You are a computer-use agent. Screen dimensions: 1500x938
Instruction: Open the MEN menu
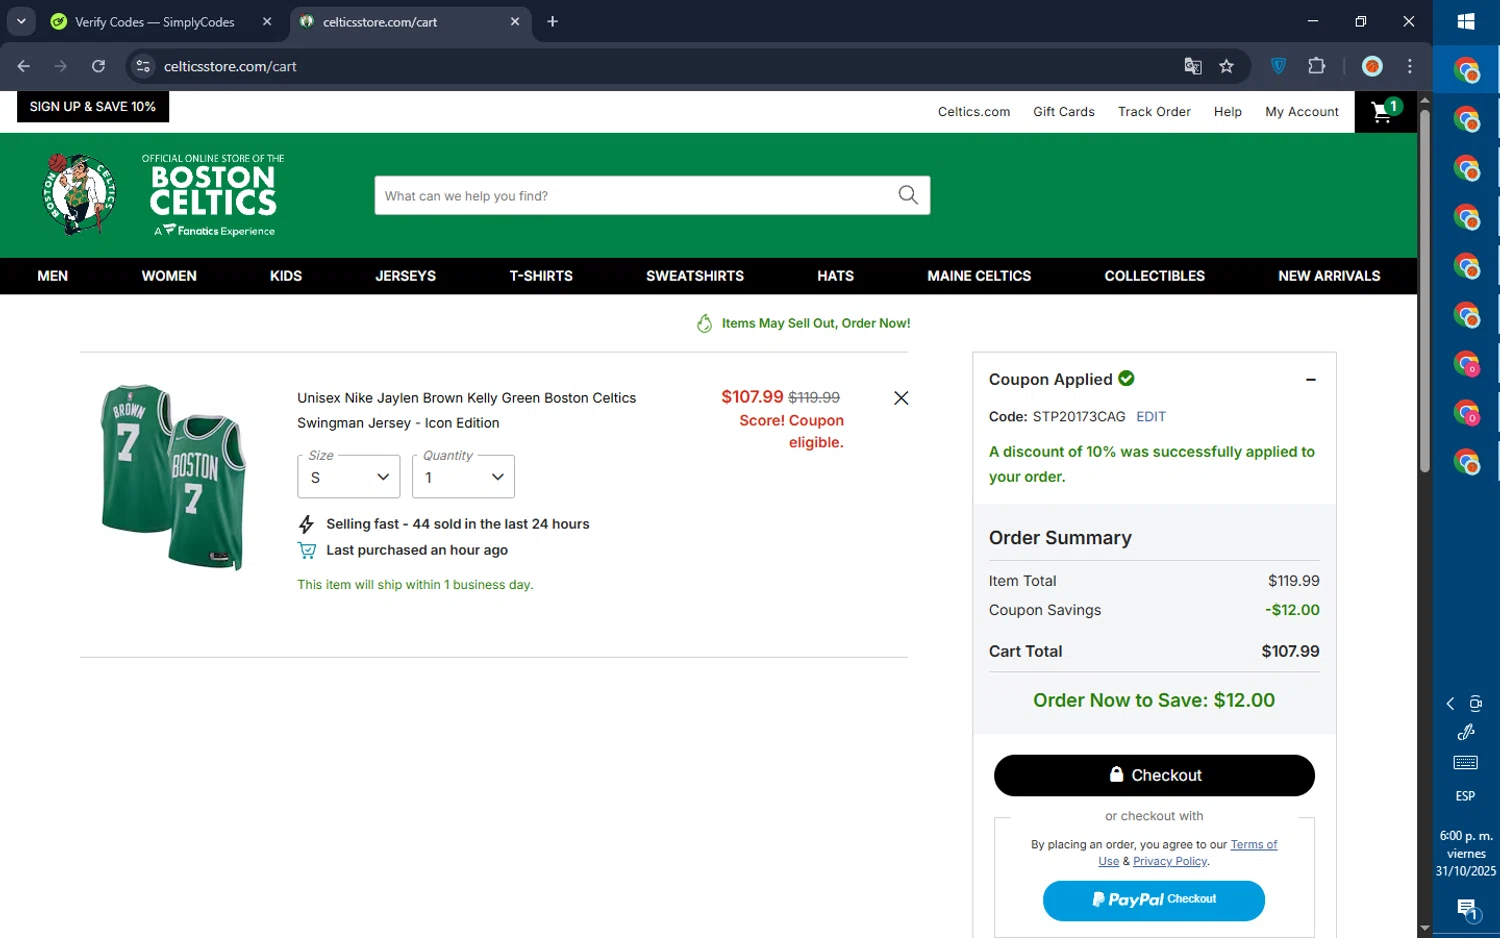[x=52, y=276]
